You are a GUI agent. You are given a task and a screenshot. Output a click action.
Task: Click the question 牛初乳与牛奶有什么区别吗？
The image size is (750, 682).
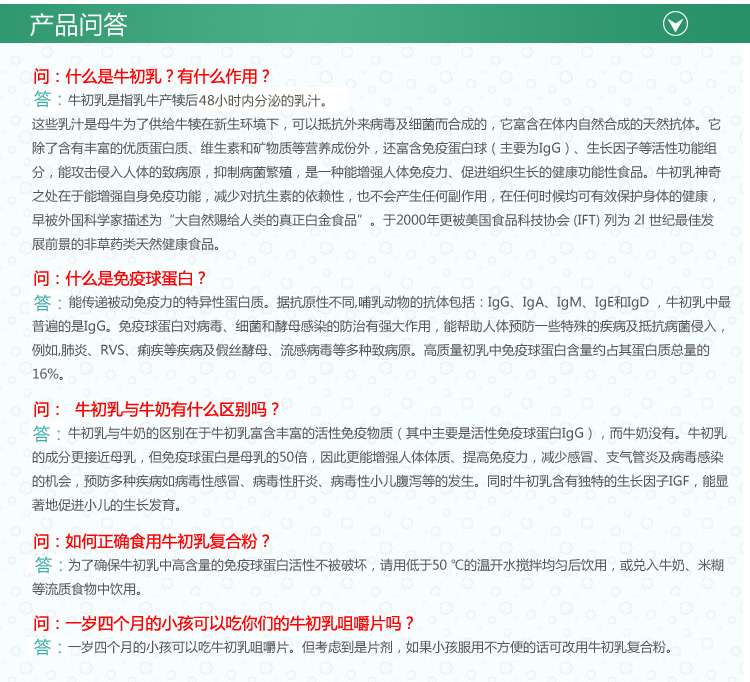(x=156, y=409)
